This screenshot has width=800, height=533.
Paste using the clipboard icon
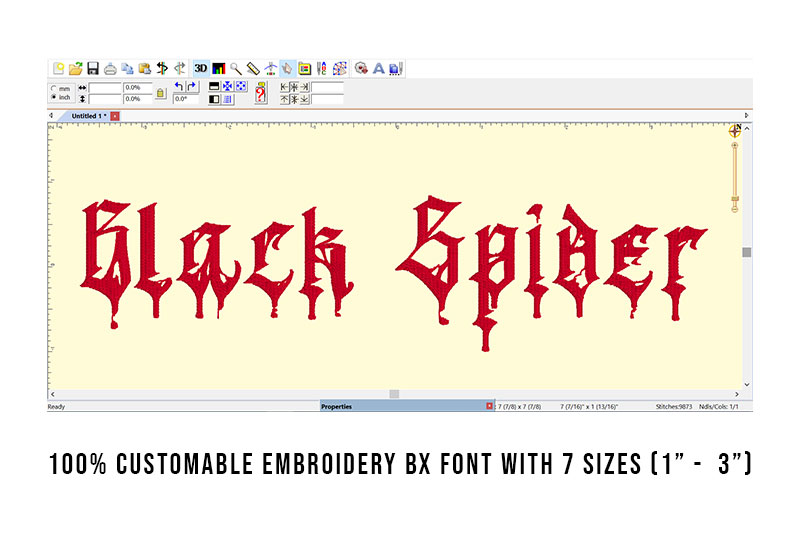coord(145,68)
